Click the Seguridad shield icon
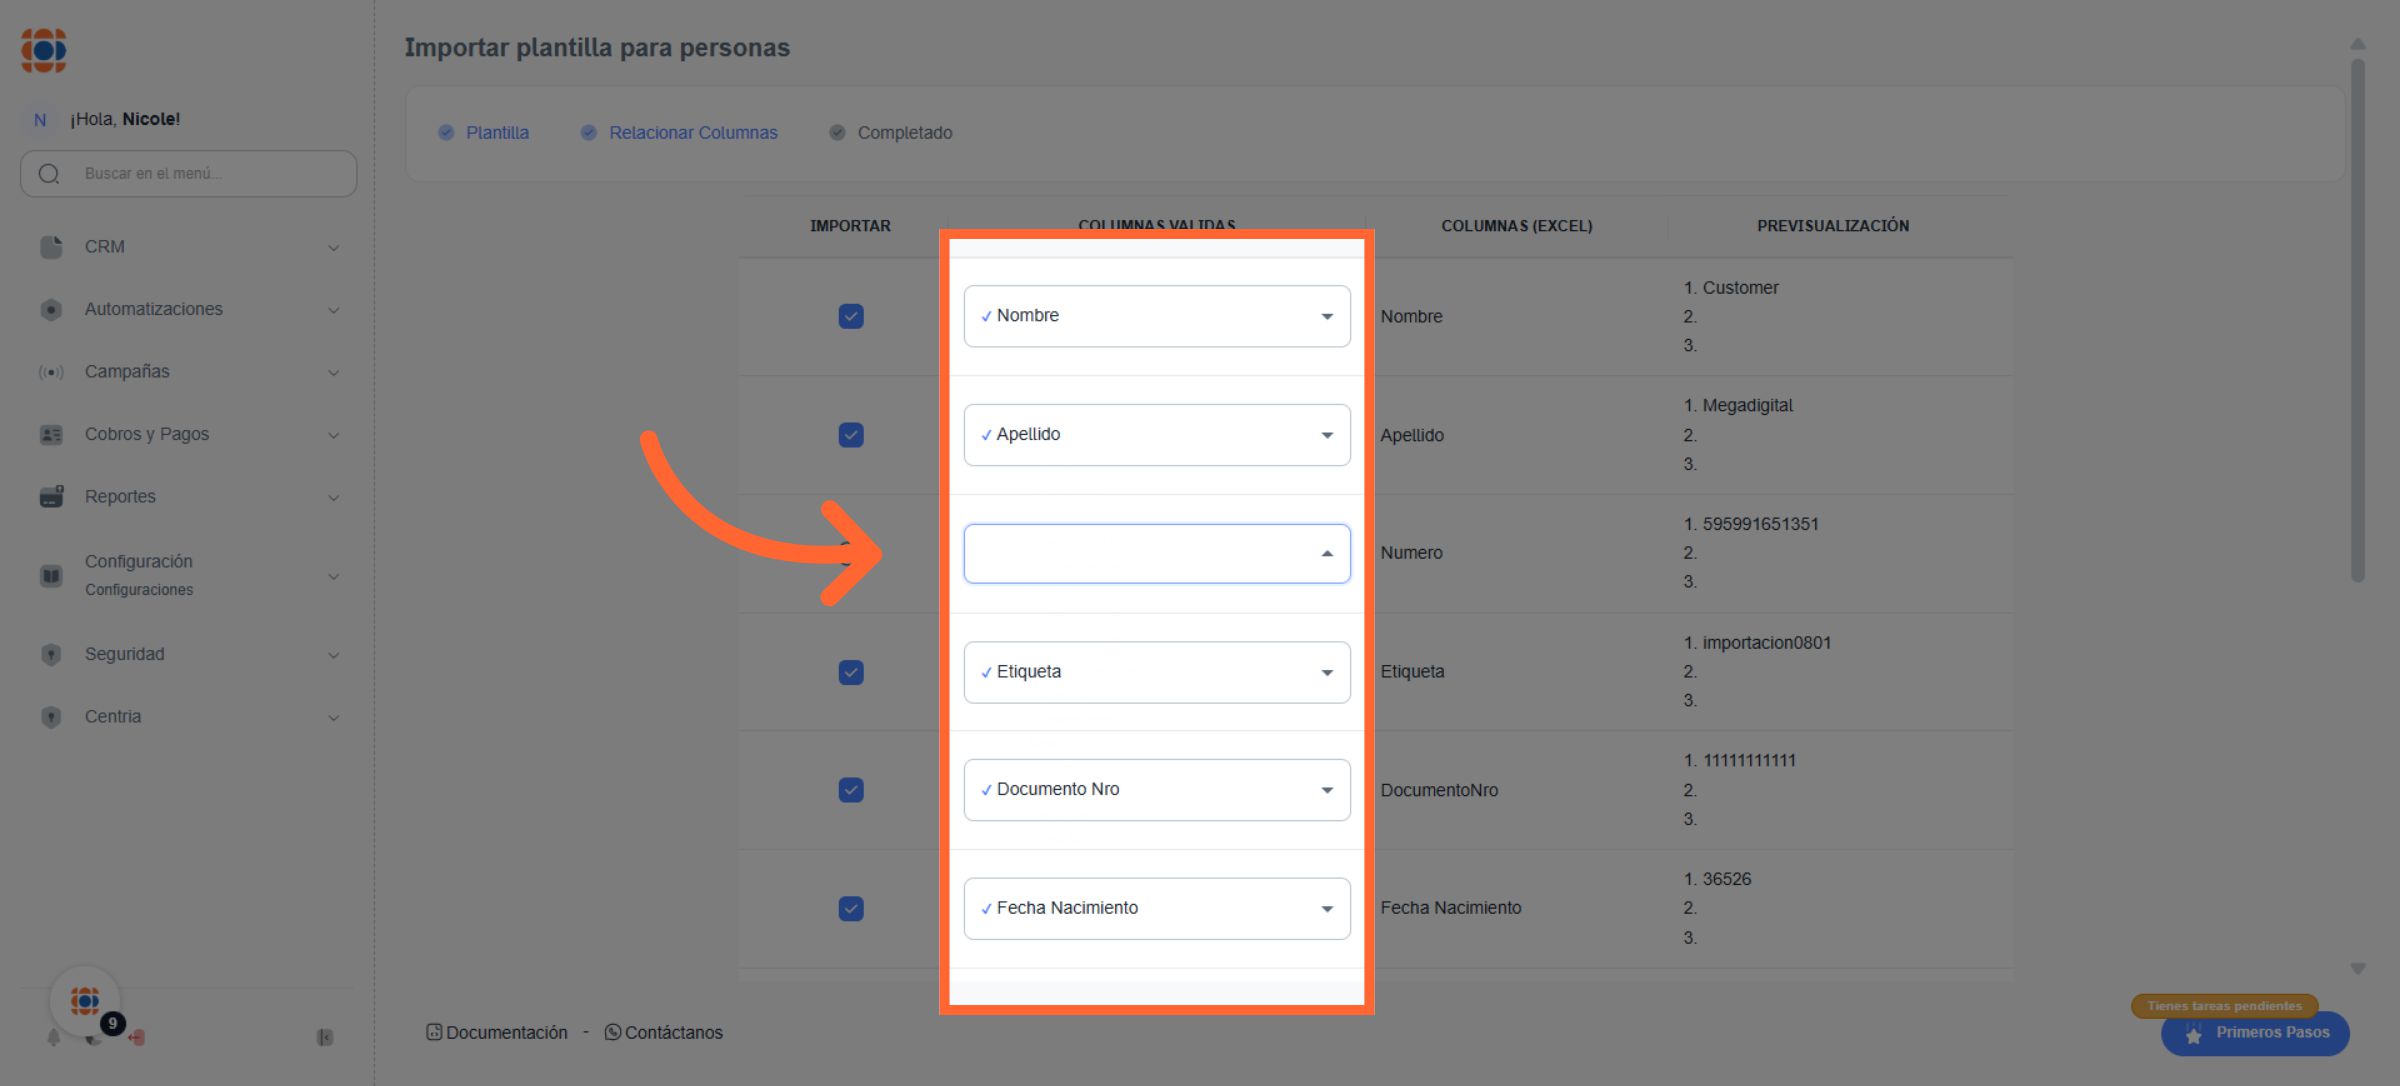 click(x=51, y=654)
